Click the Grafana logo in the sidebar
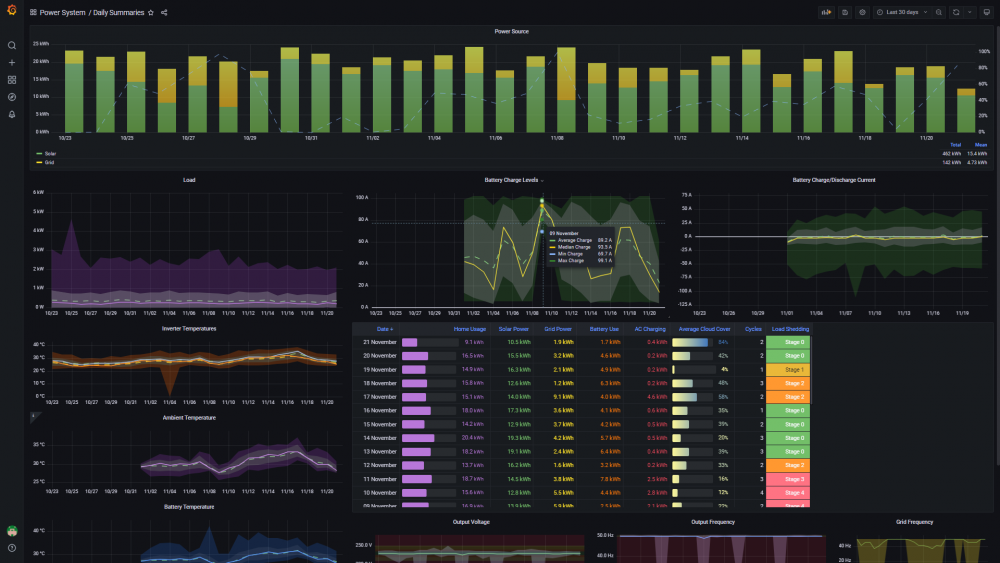Viewport: 1000px width, 563px height. [11, 10]
